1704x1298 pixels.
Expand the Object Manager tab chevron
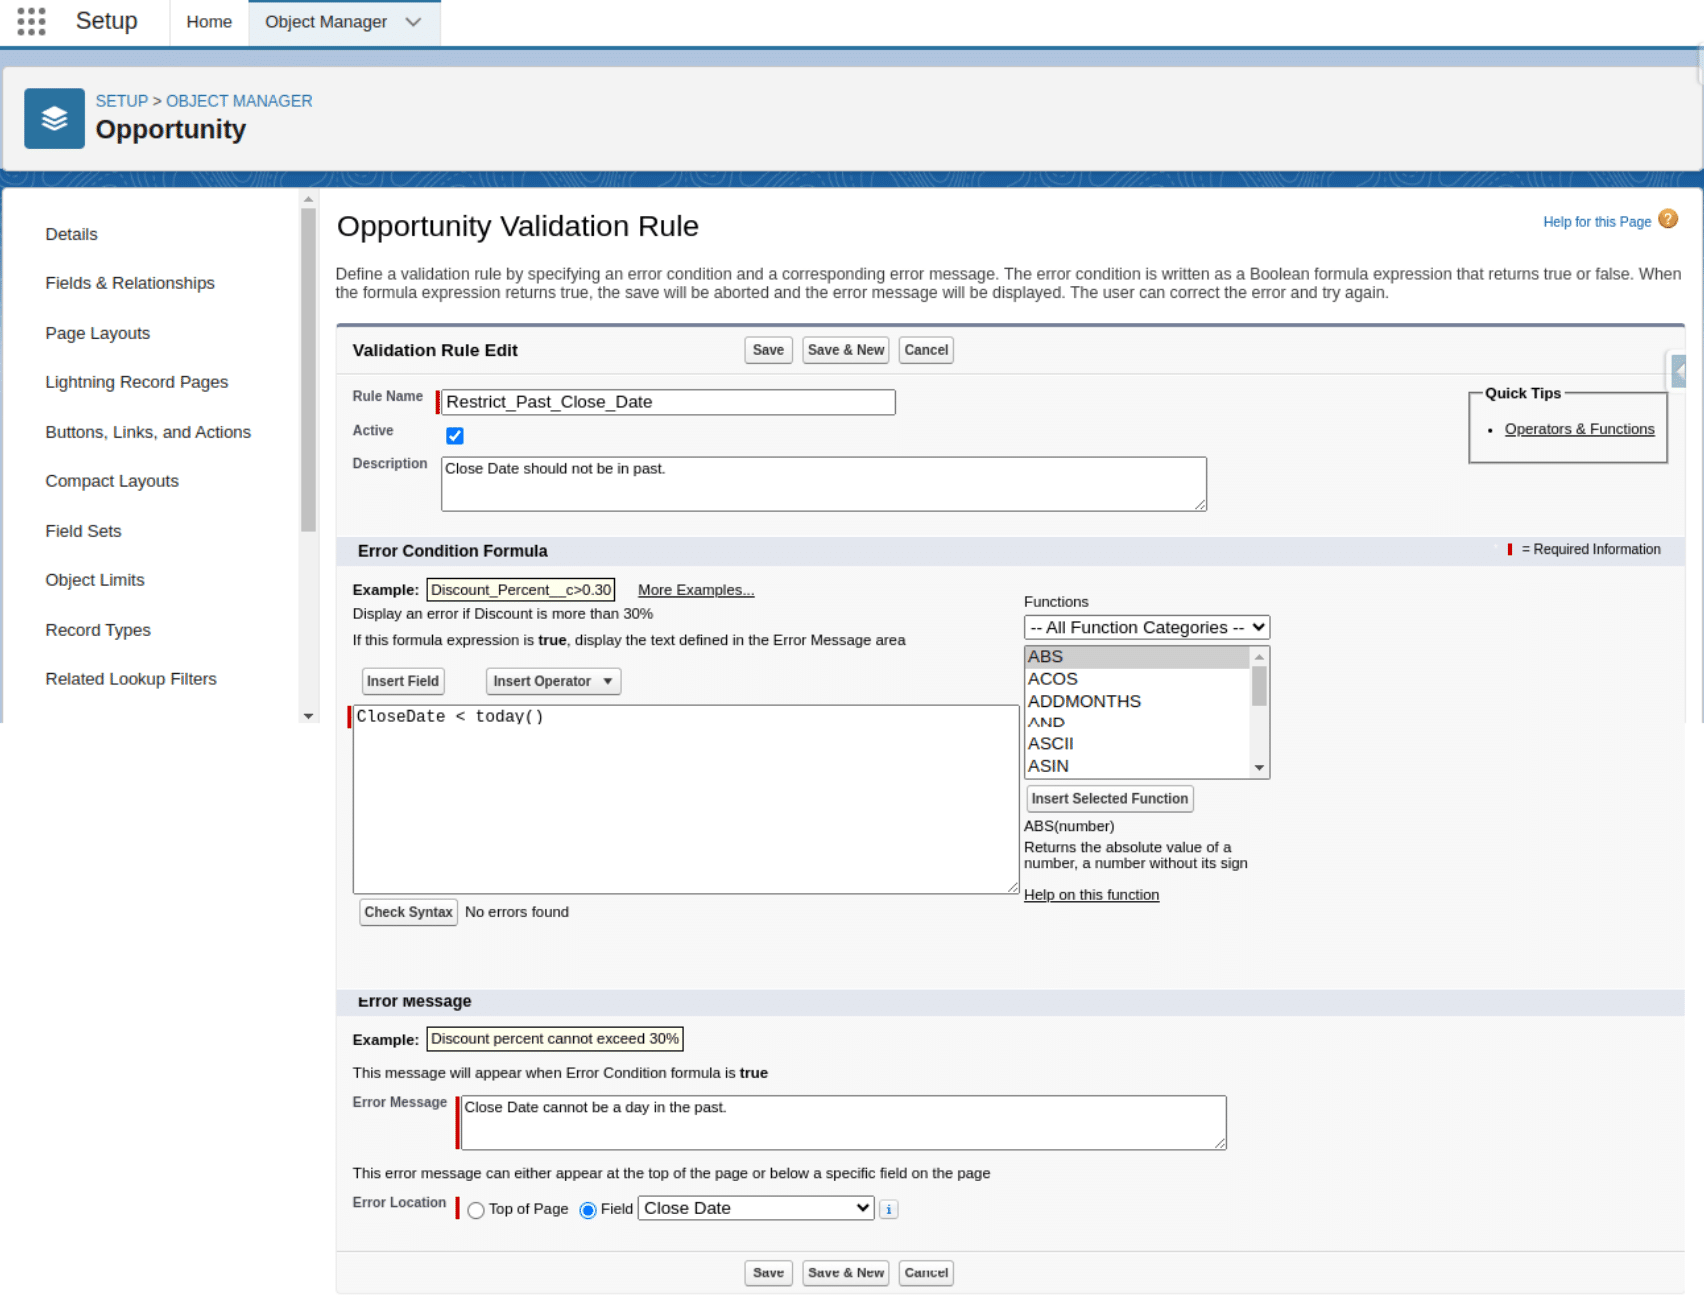413,21
